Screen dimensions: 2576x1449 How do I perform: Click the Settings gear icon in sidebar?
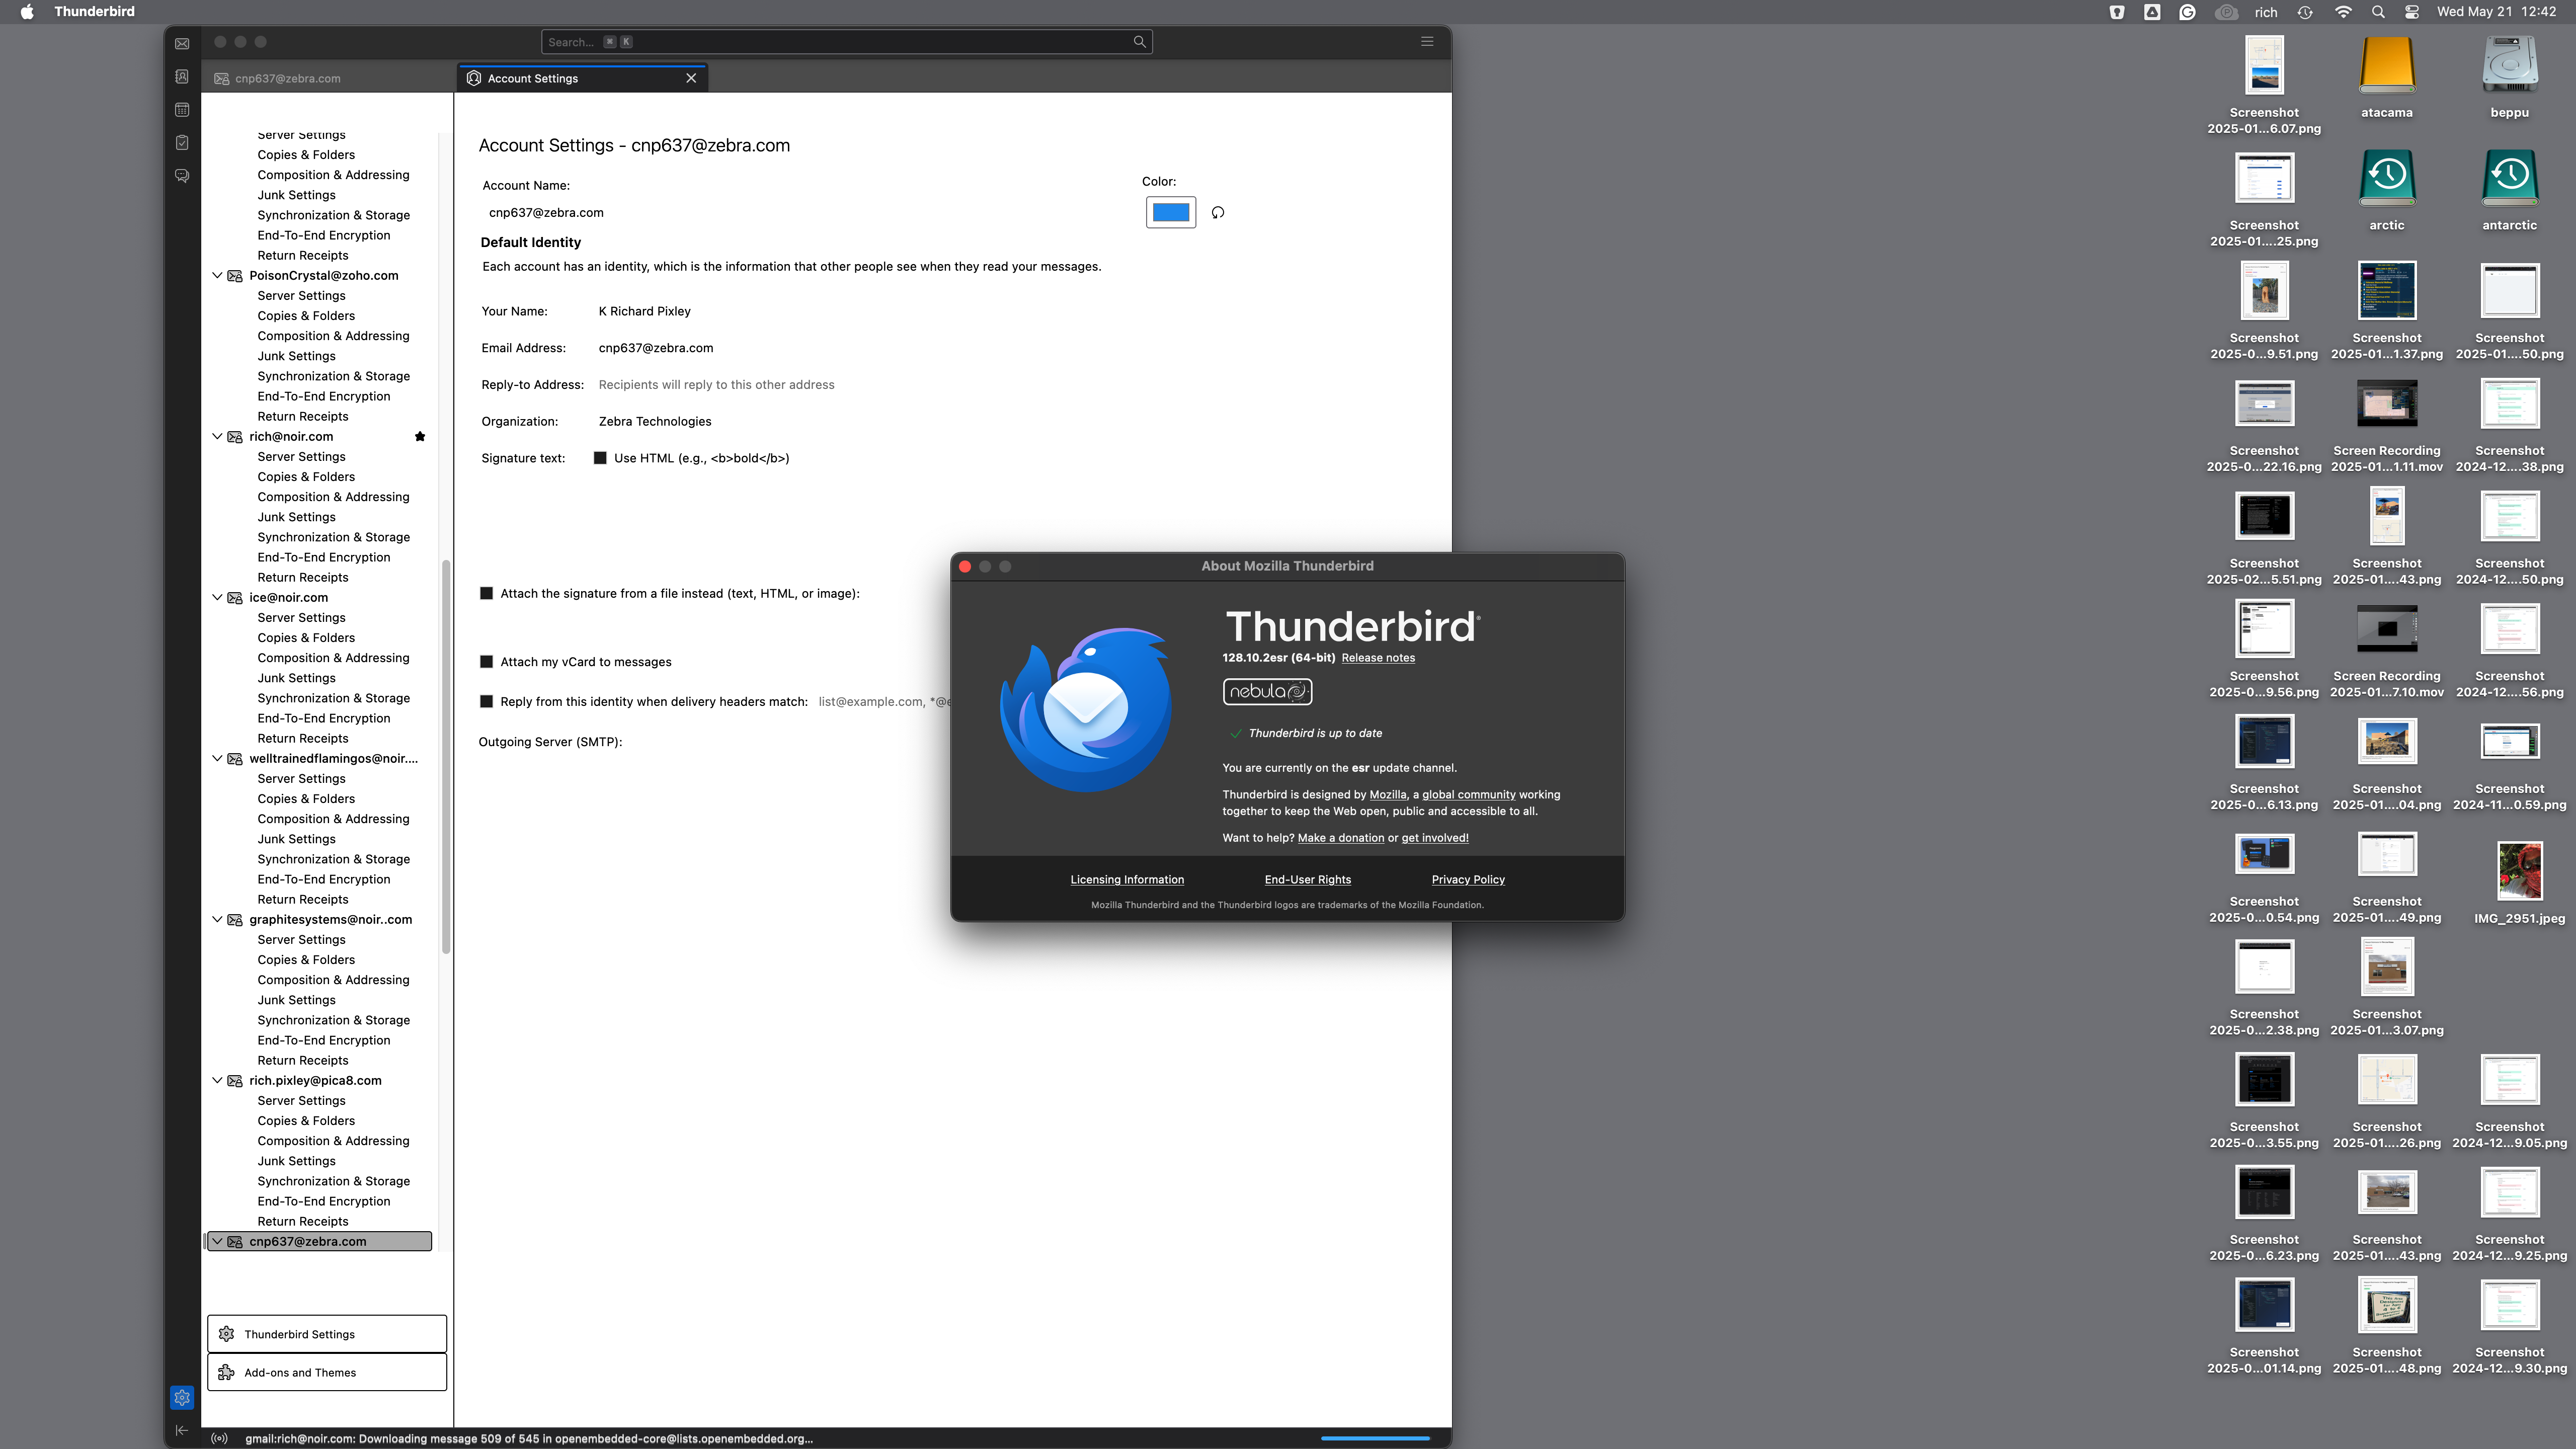182,1397
